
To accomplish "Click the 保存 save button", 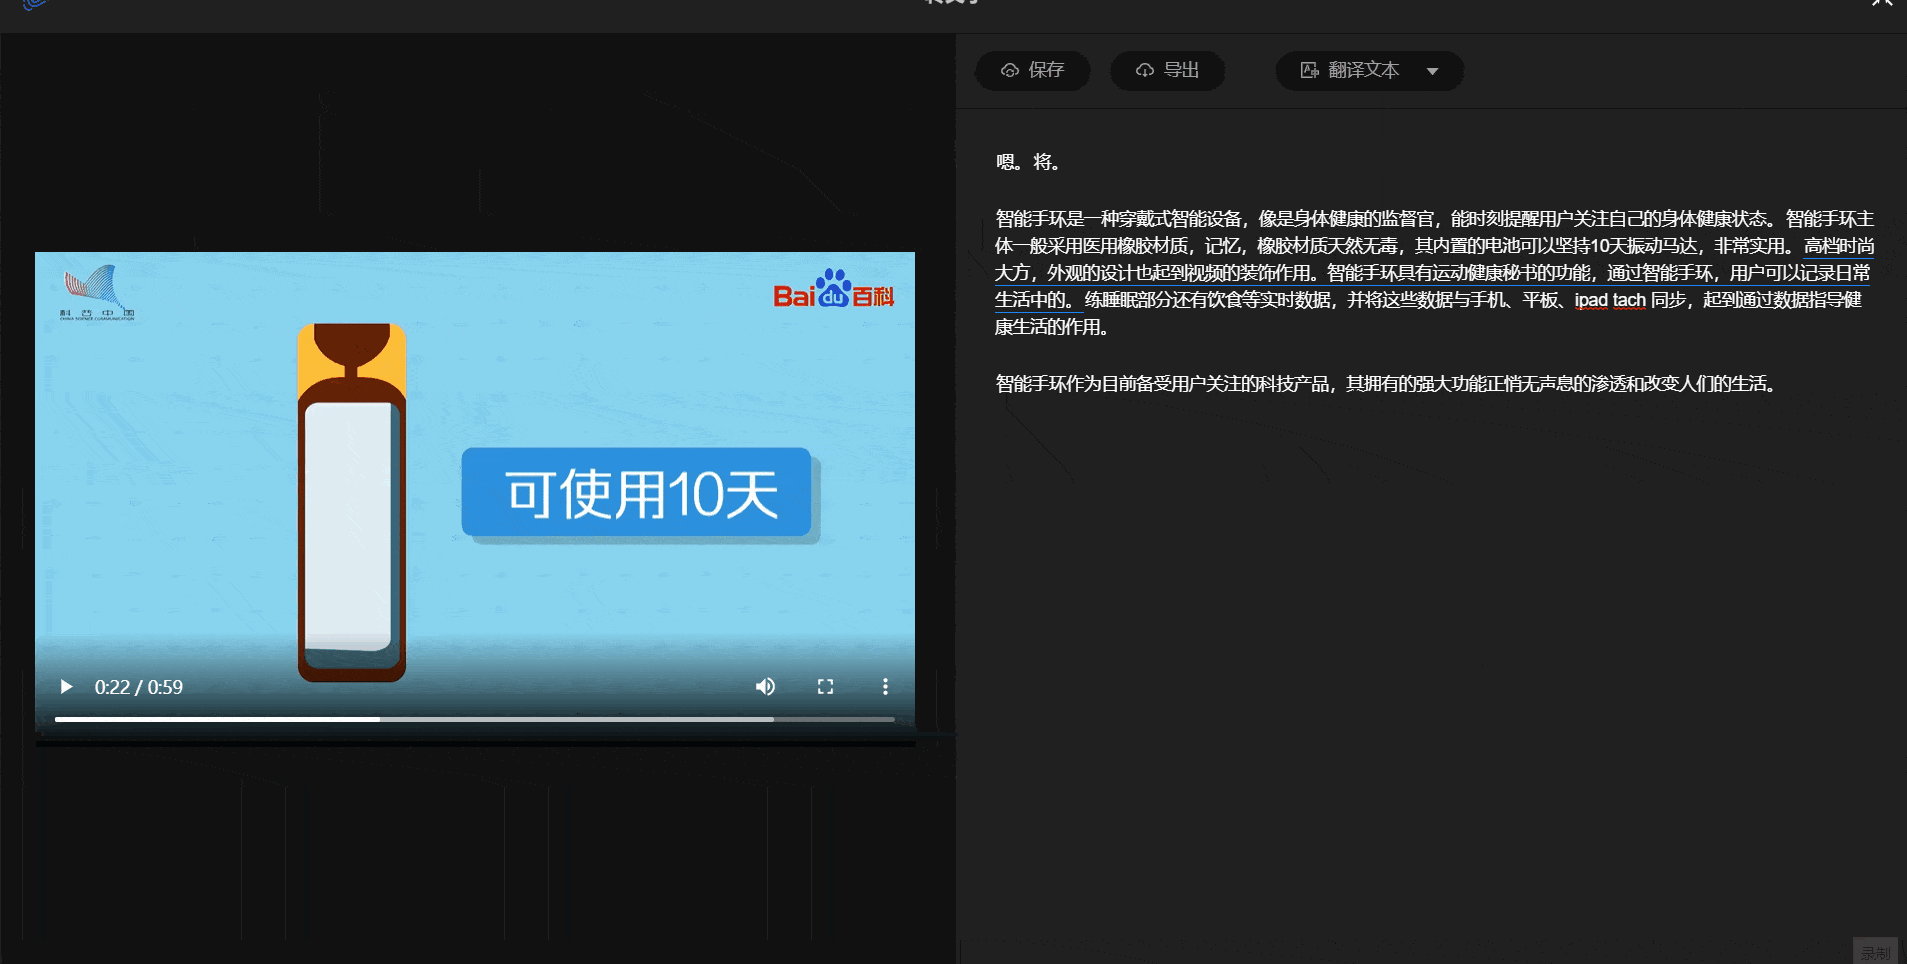I will [x=1033, y=71].
